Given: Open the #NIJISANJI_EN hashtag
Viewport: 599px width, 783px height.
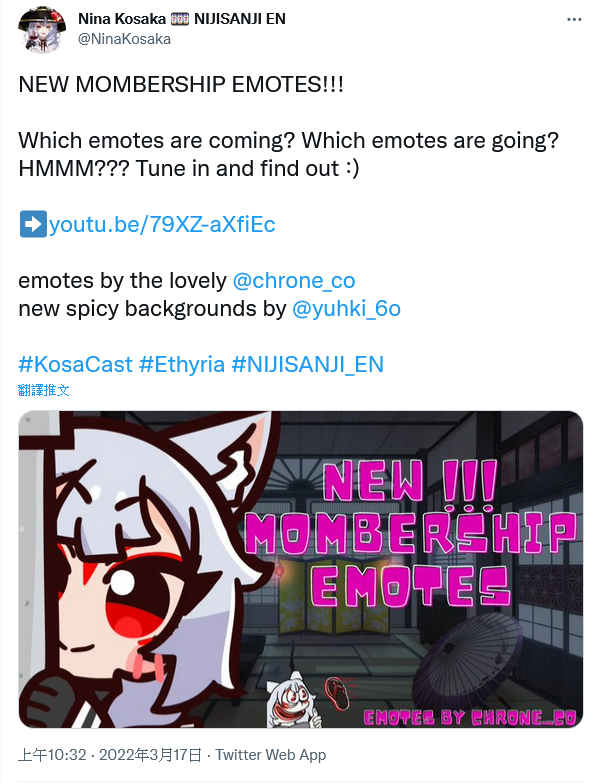Looking at the screenshot, I should coord(307,365).
